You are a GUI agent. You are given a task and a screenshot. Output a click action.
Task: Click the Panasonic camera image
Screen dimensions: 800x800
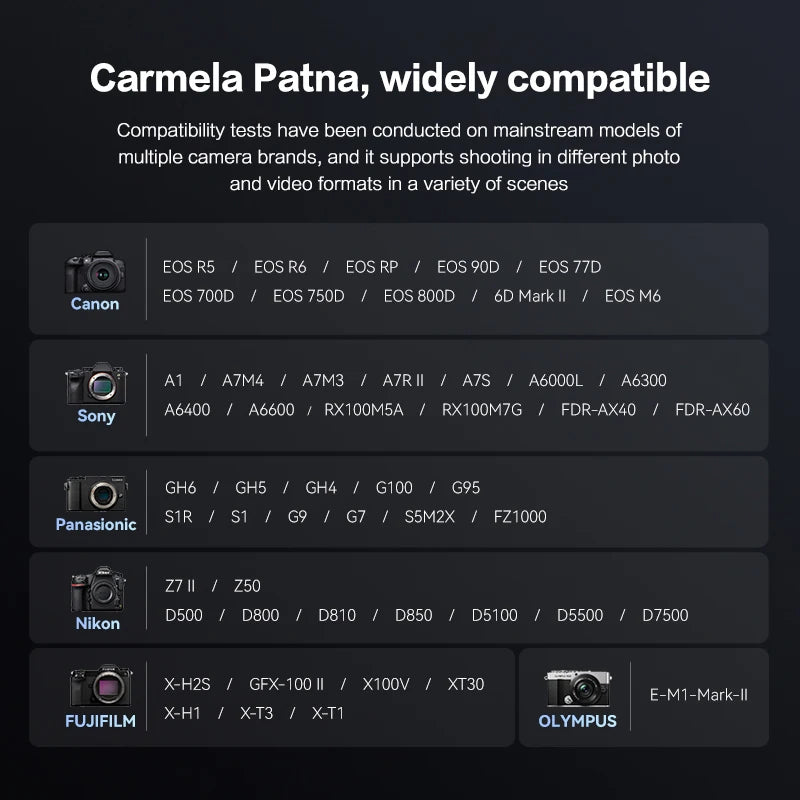96,493
